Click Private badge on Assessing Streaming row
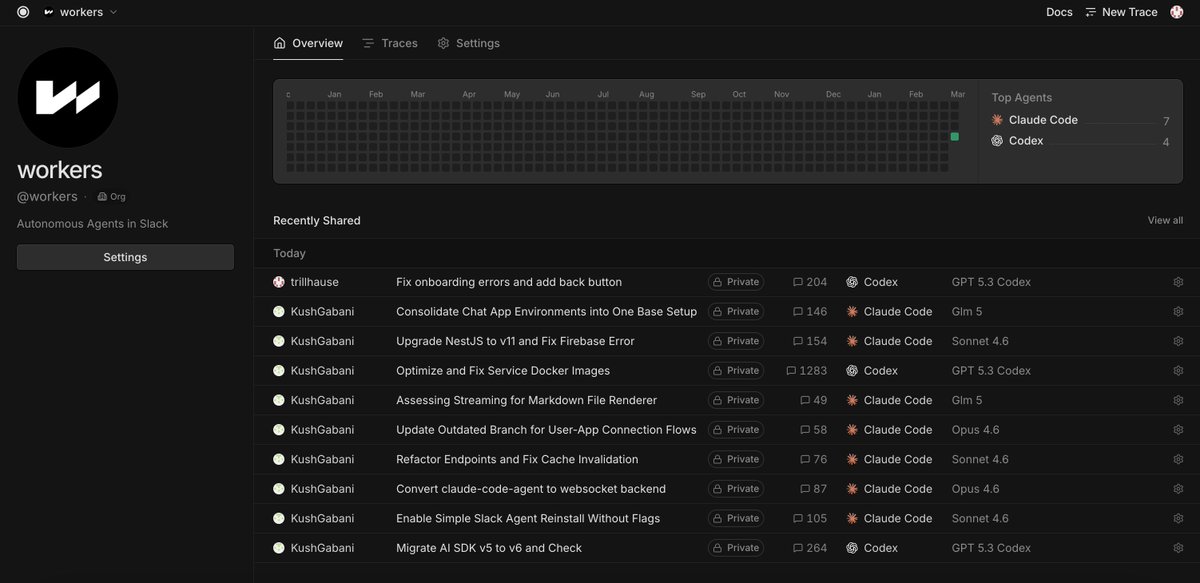The width and height of the screenshot is (1200, 583). click(x=736, y=400)
